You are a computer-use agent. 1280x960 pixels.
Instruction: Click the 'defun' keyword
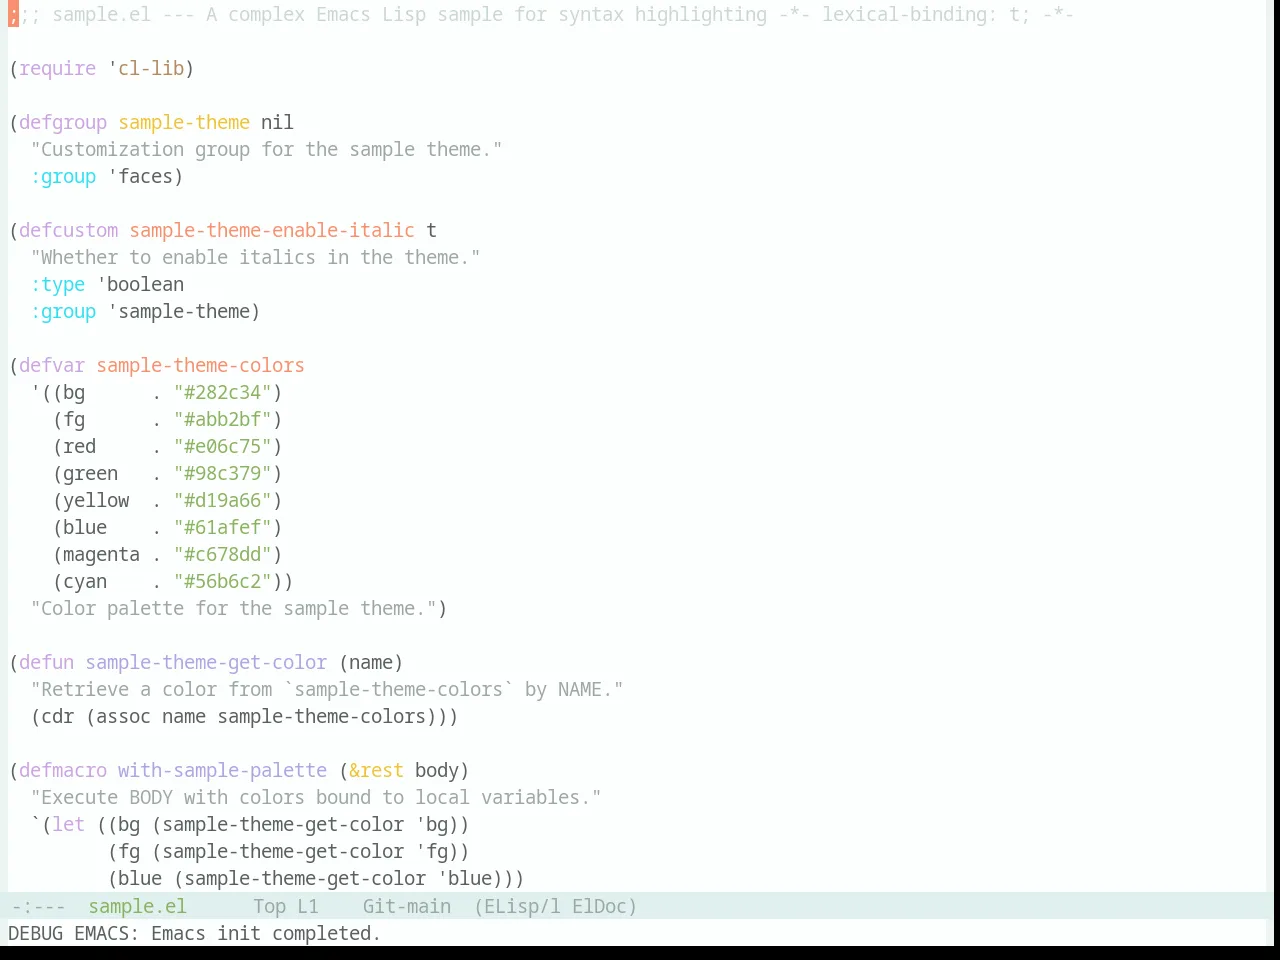[47, 662]
